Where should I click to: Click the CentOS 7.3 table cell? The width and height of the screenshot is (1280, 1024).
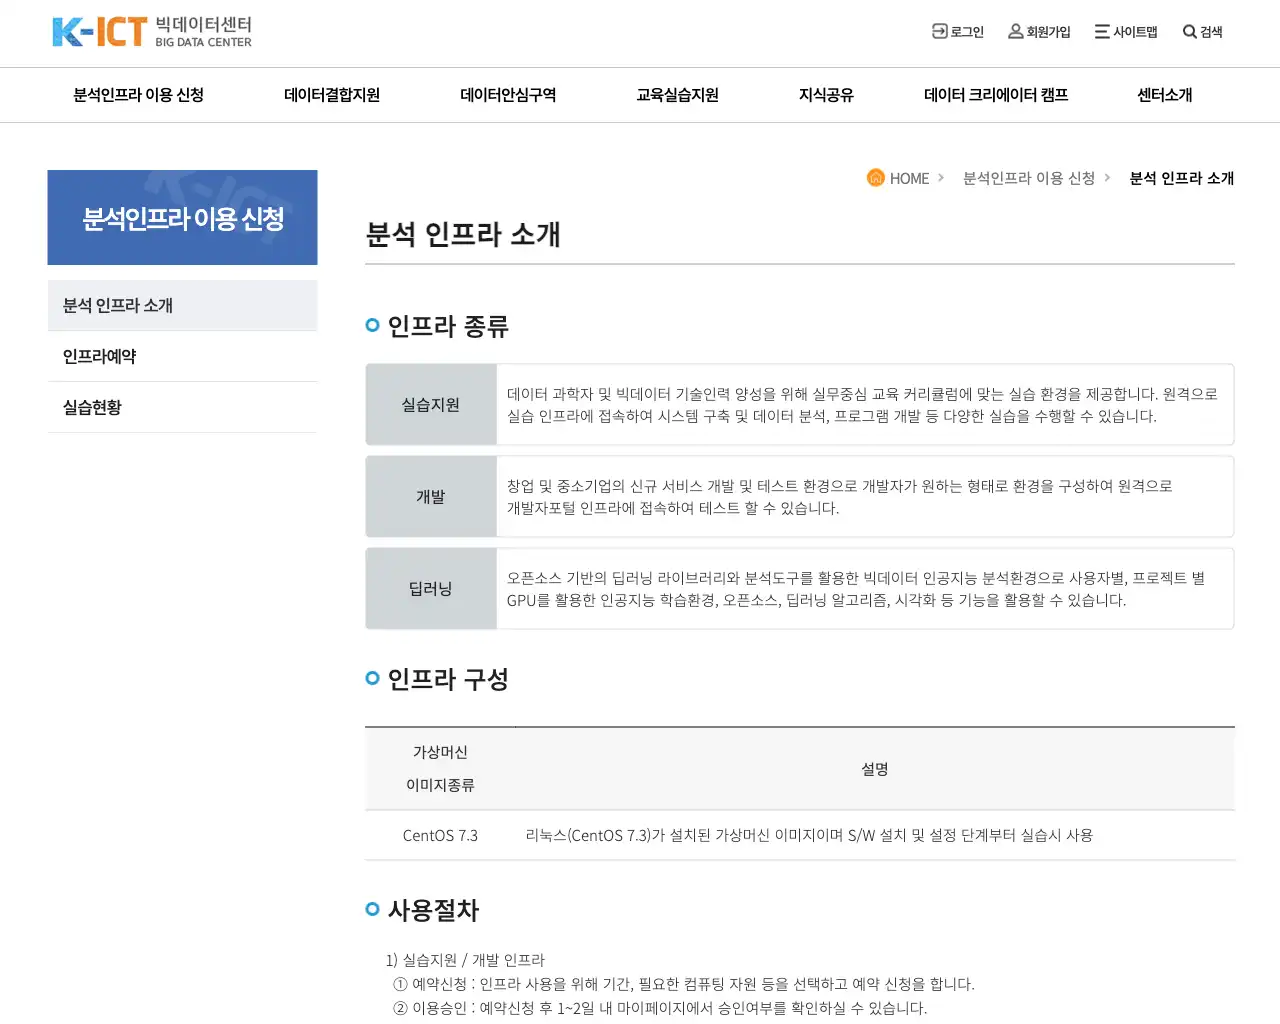440,835
